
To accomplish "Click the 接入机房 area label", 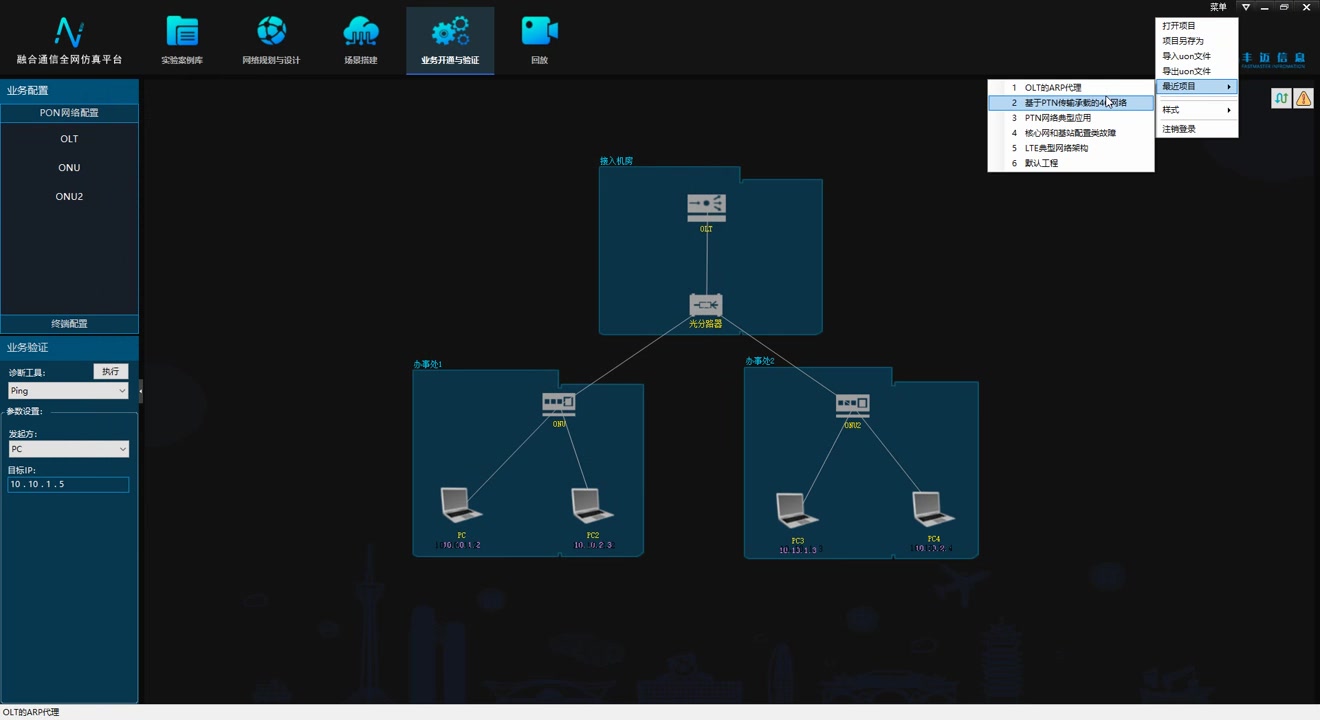I will (x=616, y=161).
